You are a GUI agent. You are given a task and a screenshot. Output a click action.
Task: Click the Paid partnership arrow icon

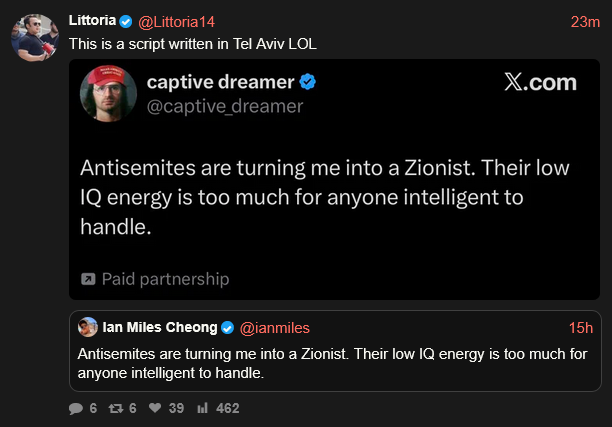click(88, 279)
